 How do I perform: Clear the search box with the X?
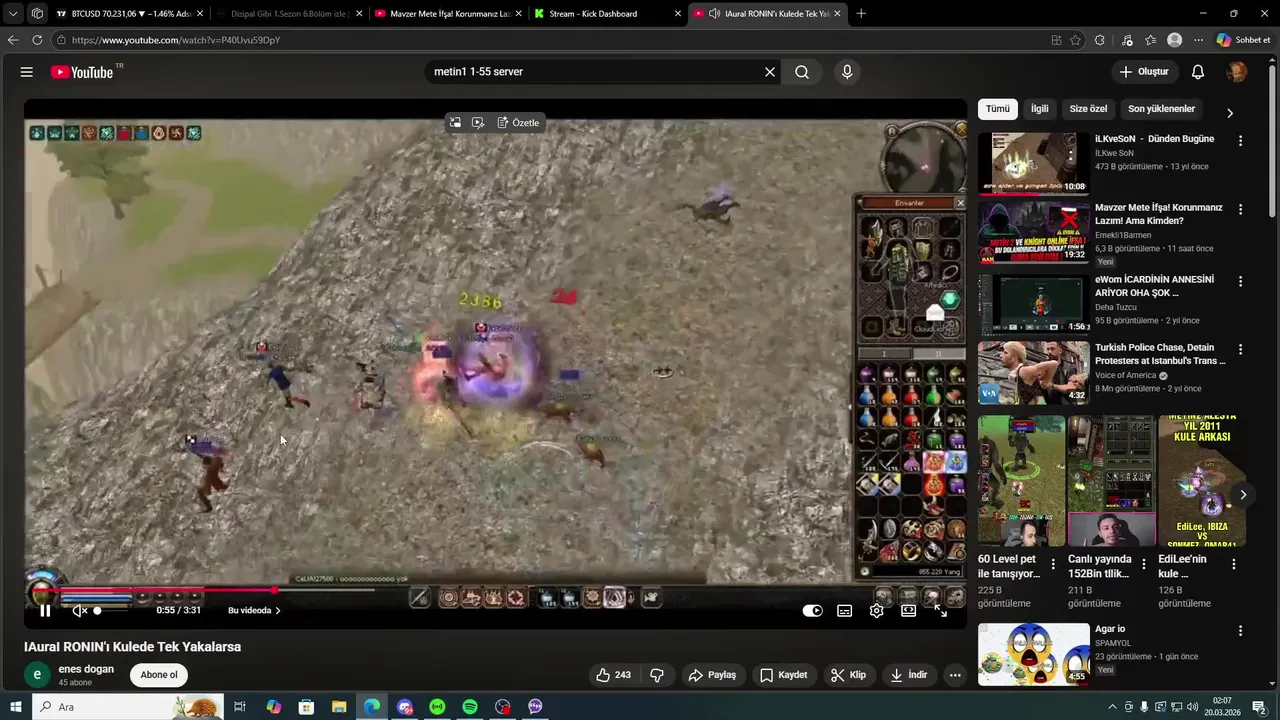[770, 72]
